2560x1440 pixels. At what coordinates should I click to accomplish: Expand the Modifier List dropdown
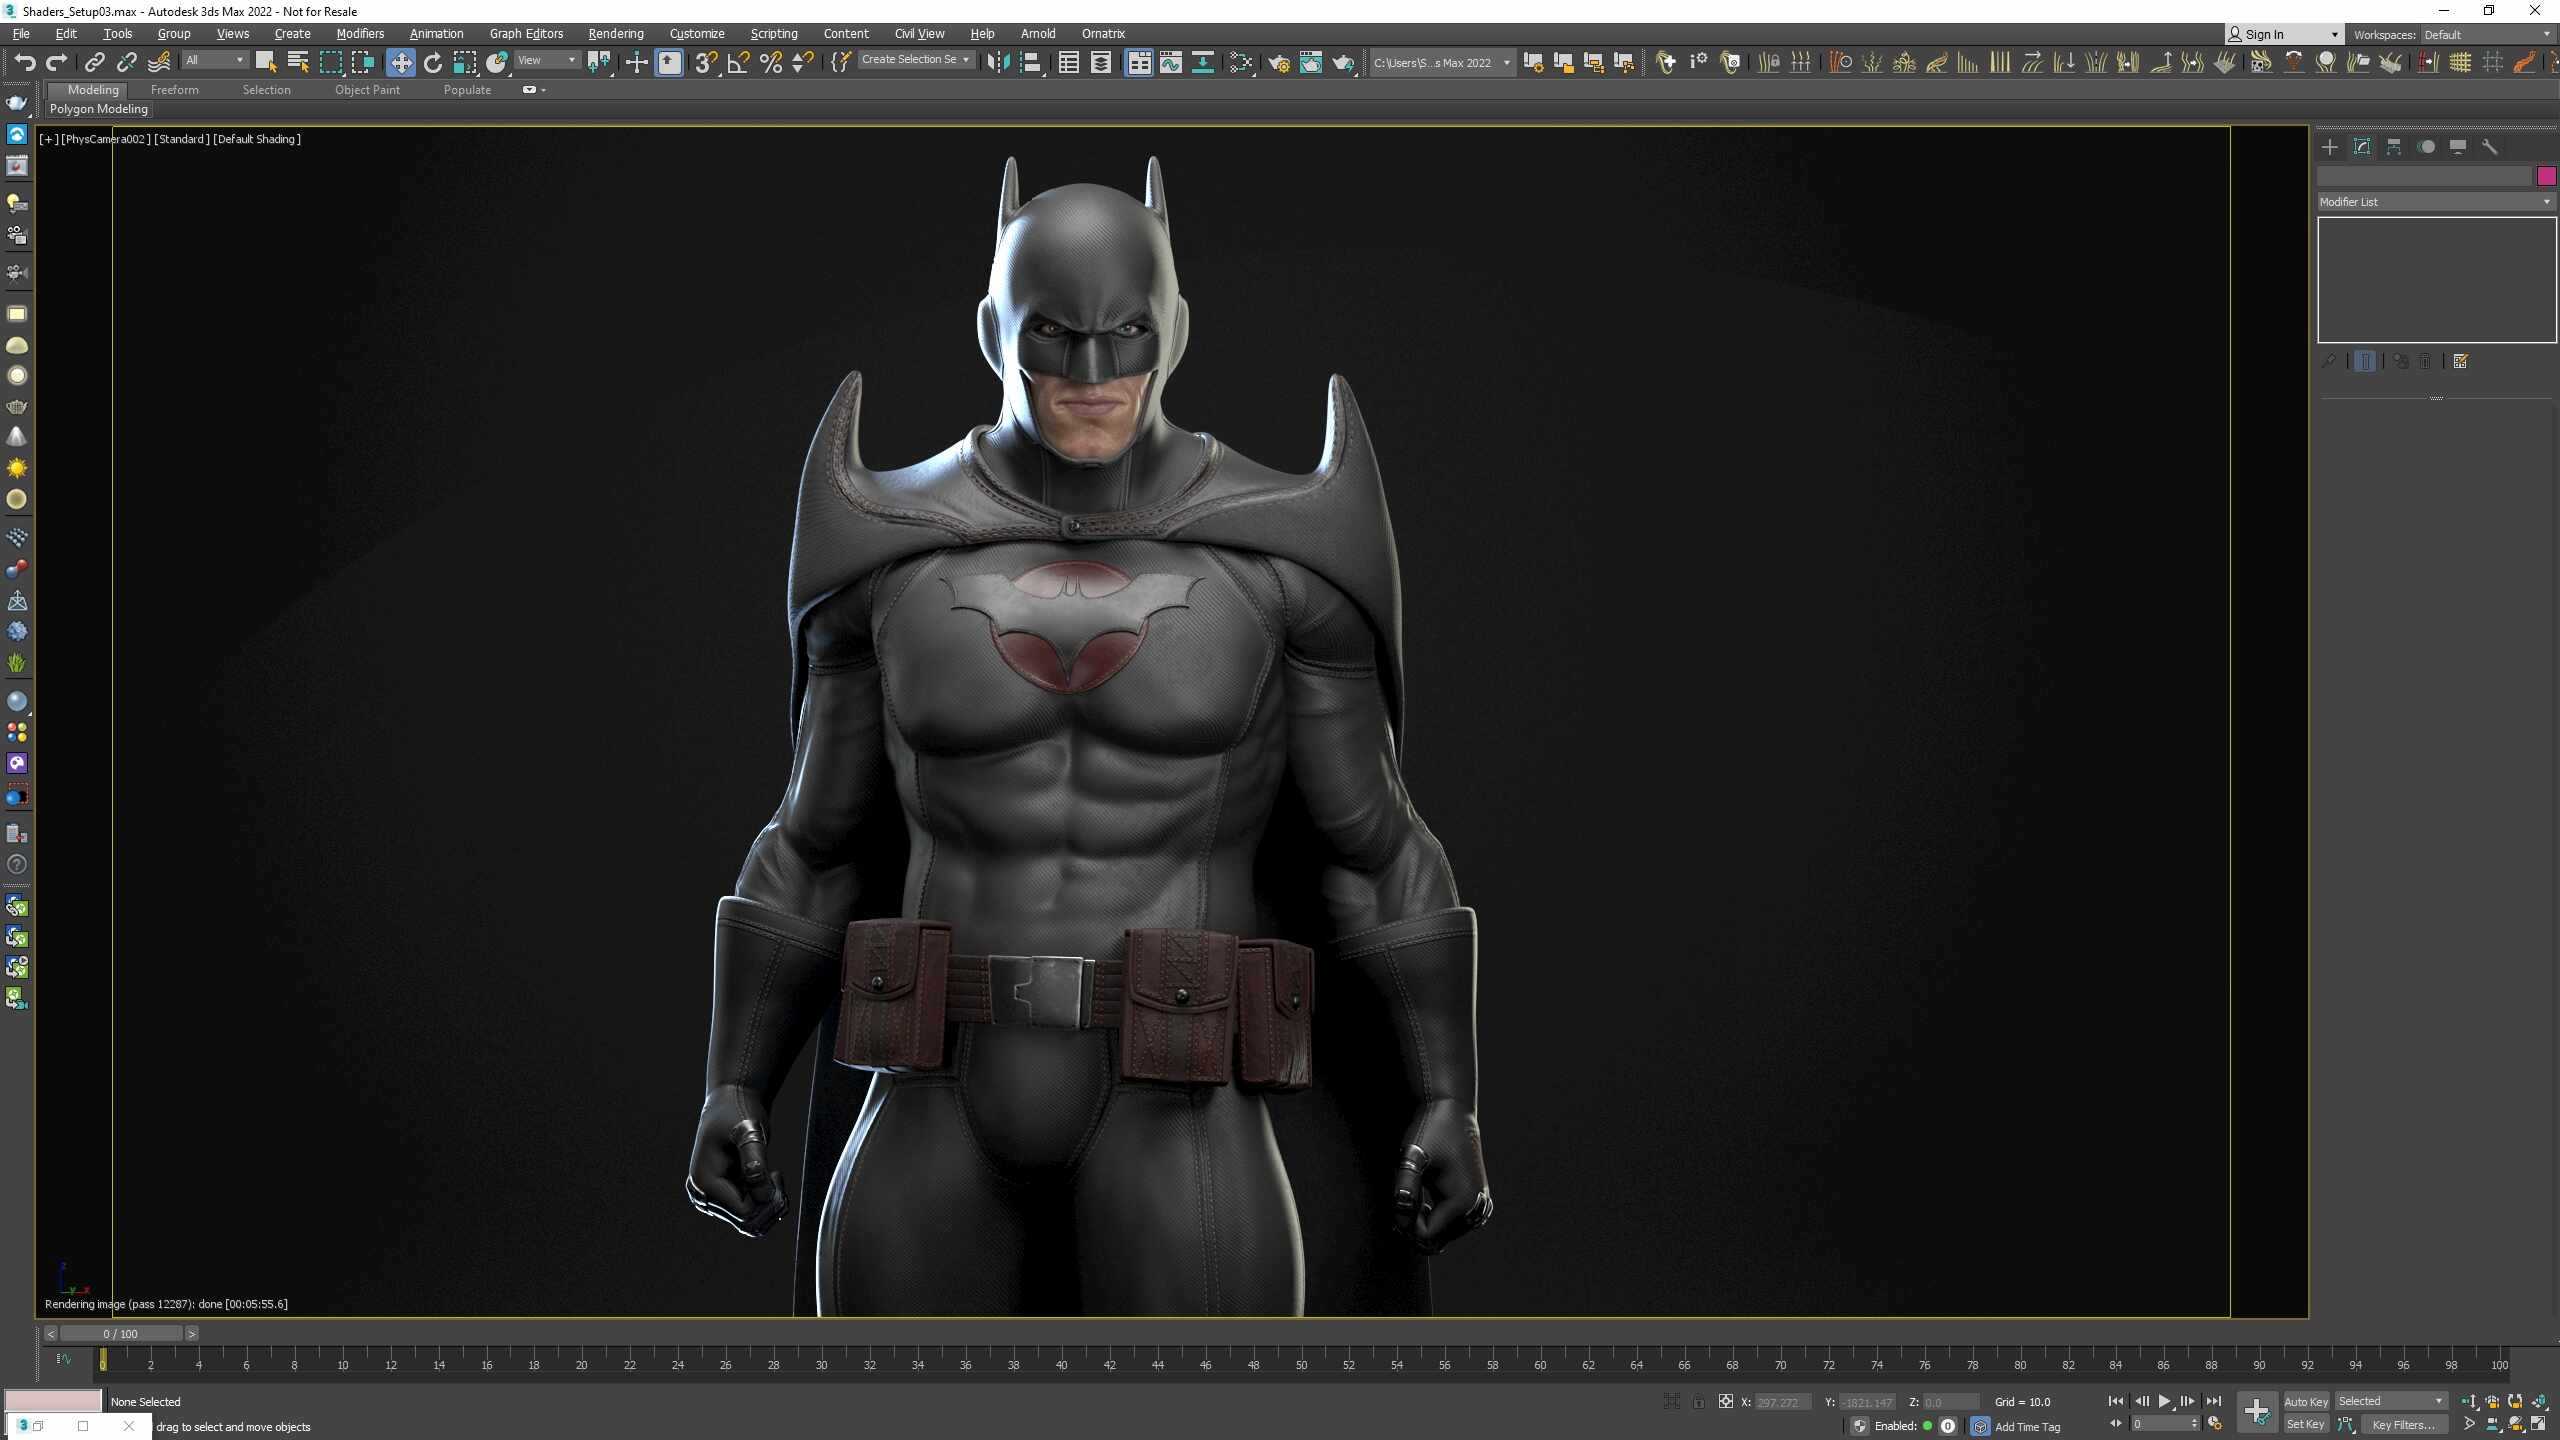(2436, 202)
